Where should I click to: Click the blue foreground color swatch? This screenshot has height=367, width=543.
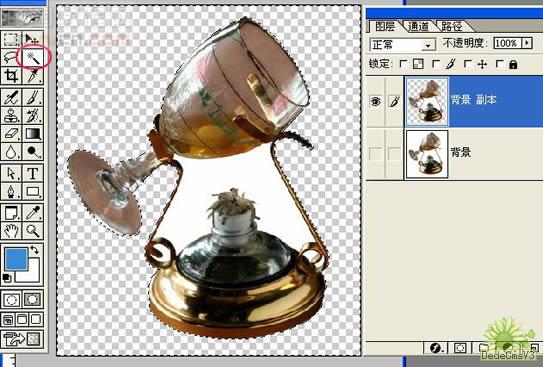click(x=16, y=259)
